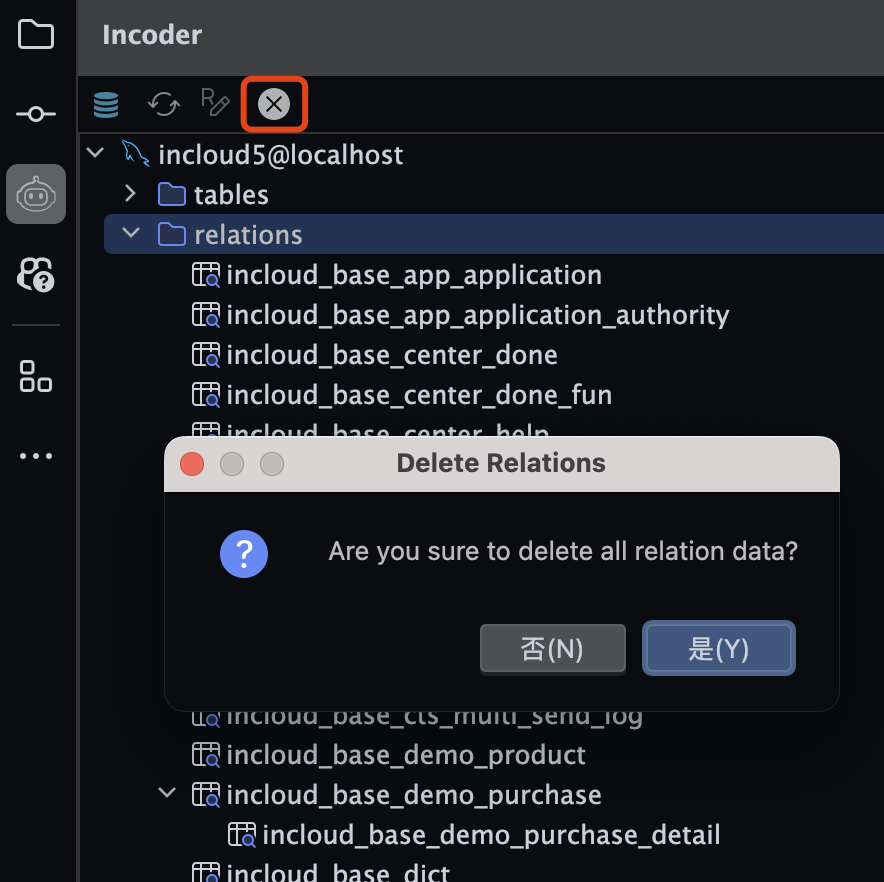The image size is (884, 882).
Task: Collapse the incloud5@localhost connection node
Action: [96, 154]
